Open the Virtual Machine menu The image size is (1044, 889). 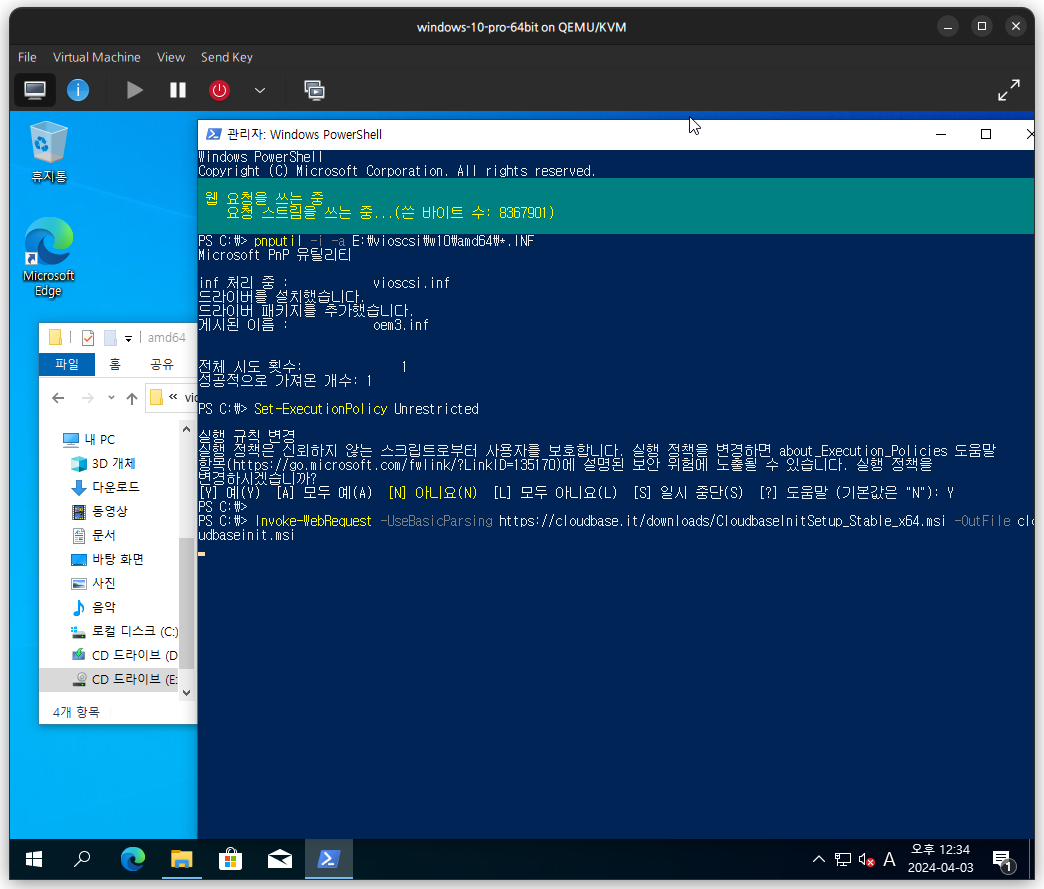pos(97,57)
